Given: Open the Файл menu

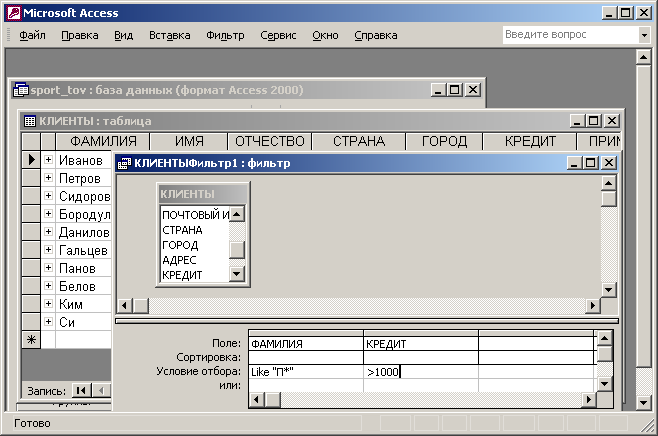Looking at the screenshot, I should pos(32,35).
